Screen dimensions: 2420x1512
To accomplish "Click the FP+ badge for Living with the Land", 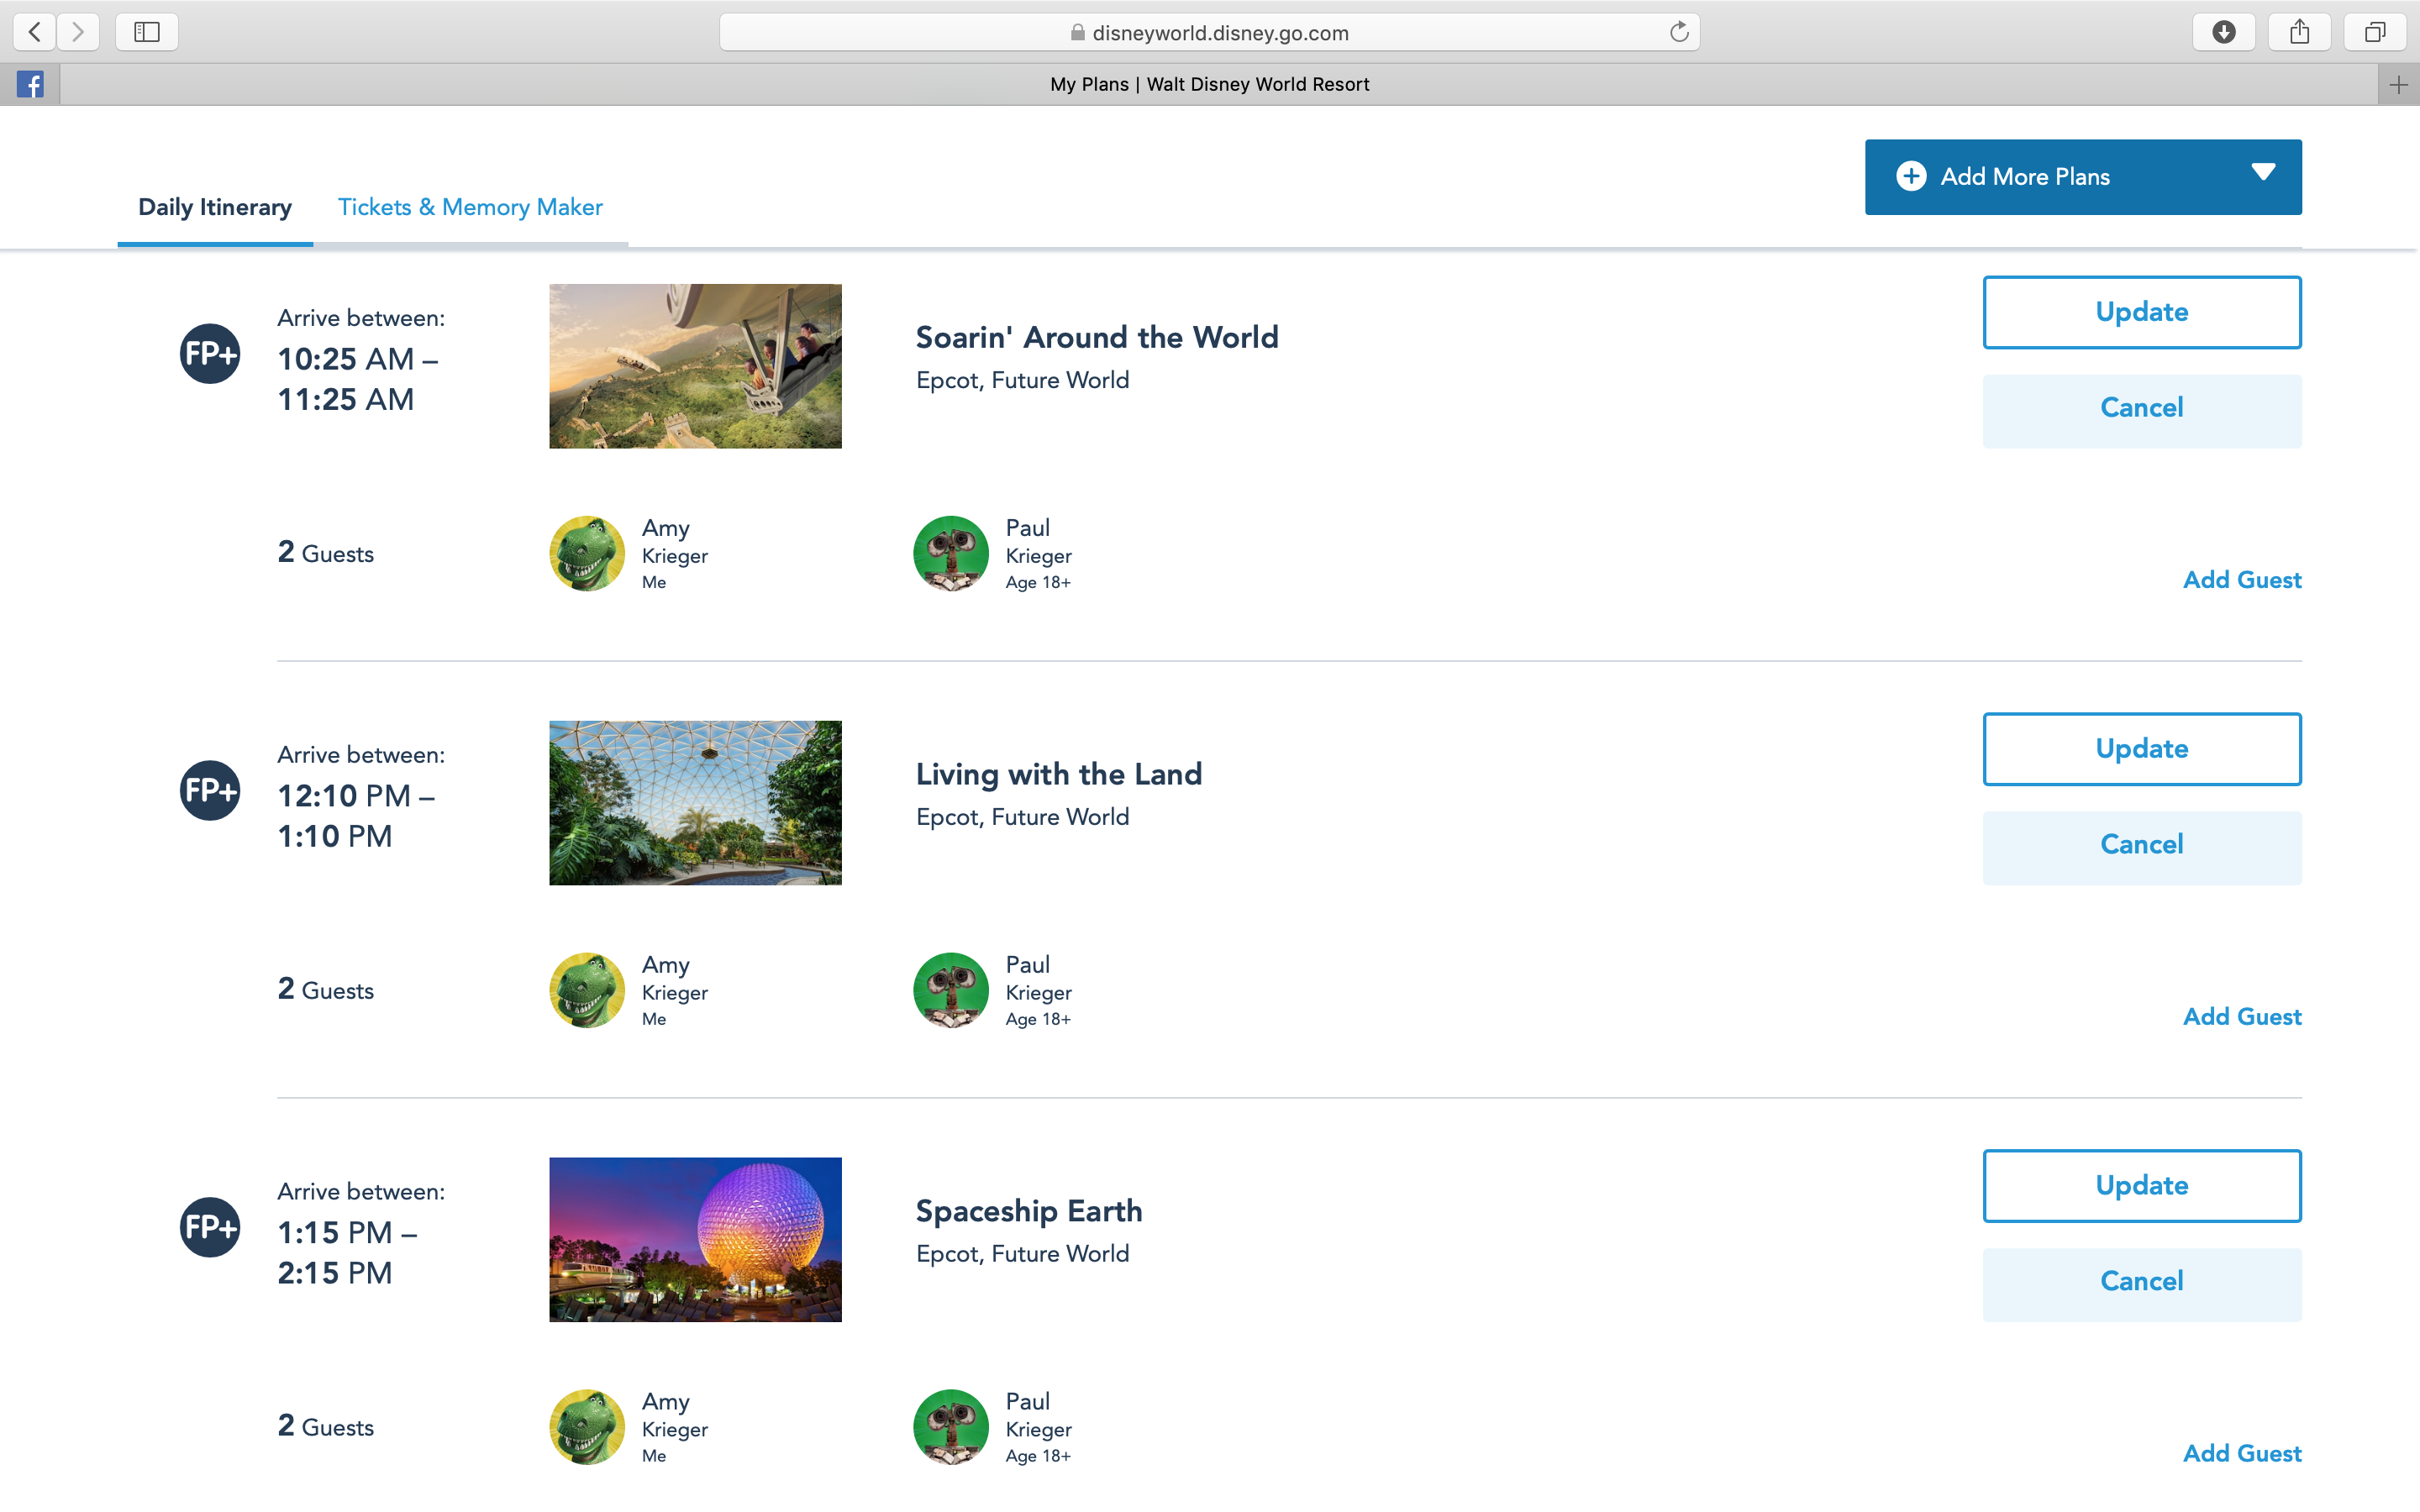I will point(210,790).
